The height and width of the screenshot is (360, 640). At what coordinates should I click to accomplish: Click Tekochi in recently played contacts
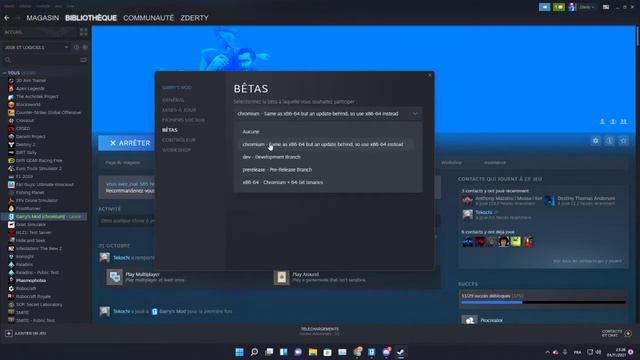[497, 215]
